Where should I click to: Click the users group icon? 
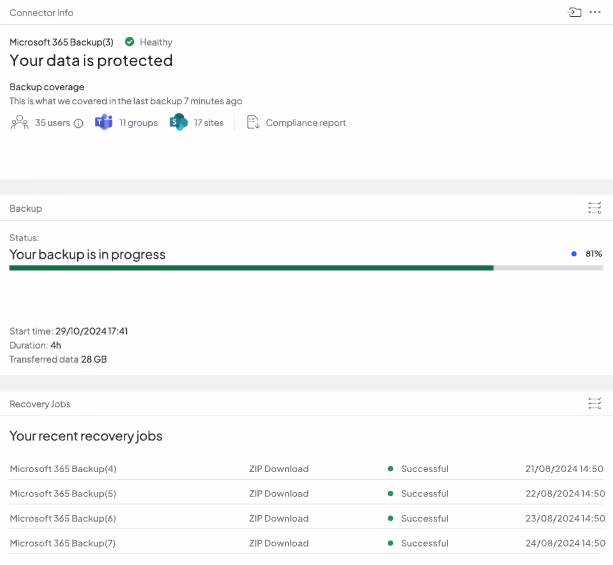coord(19,122)
